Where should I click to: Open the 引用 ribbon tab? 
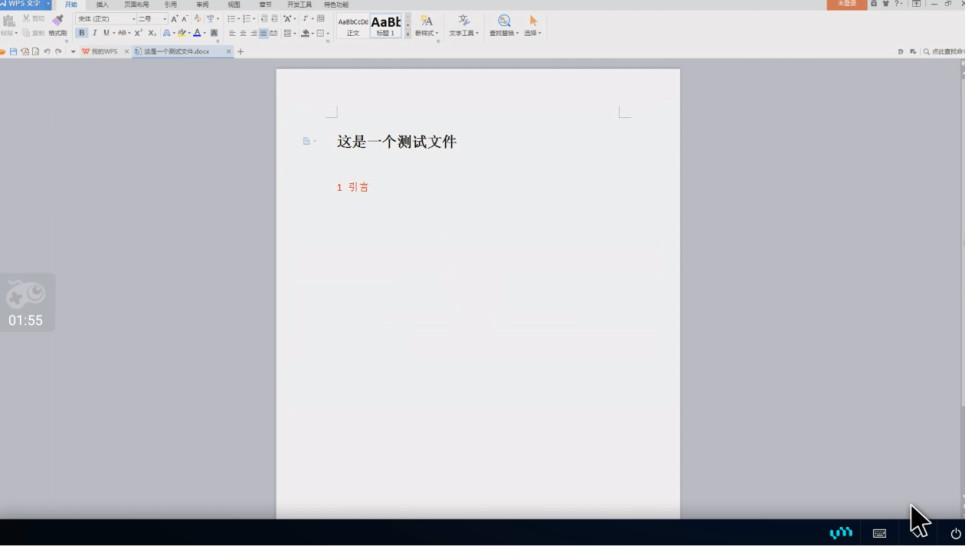click(x=170, y=4)
